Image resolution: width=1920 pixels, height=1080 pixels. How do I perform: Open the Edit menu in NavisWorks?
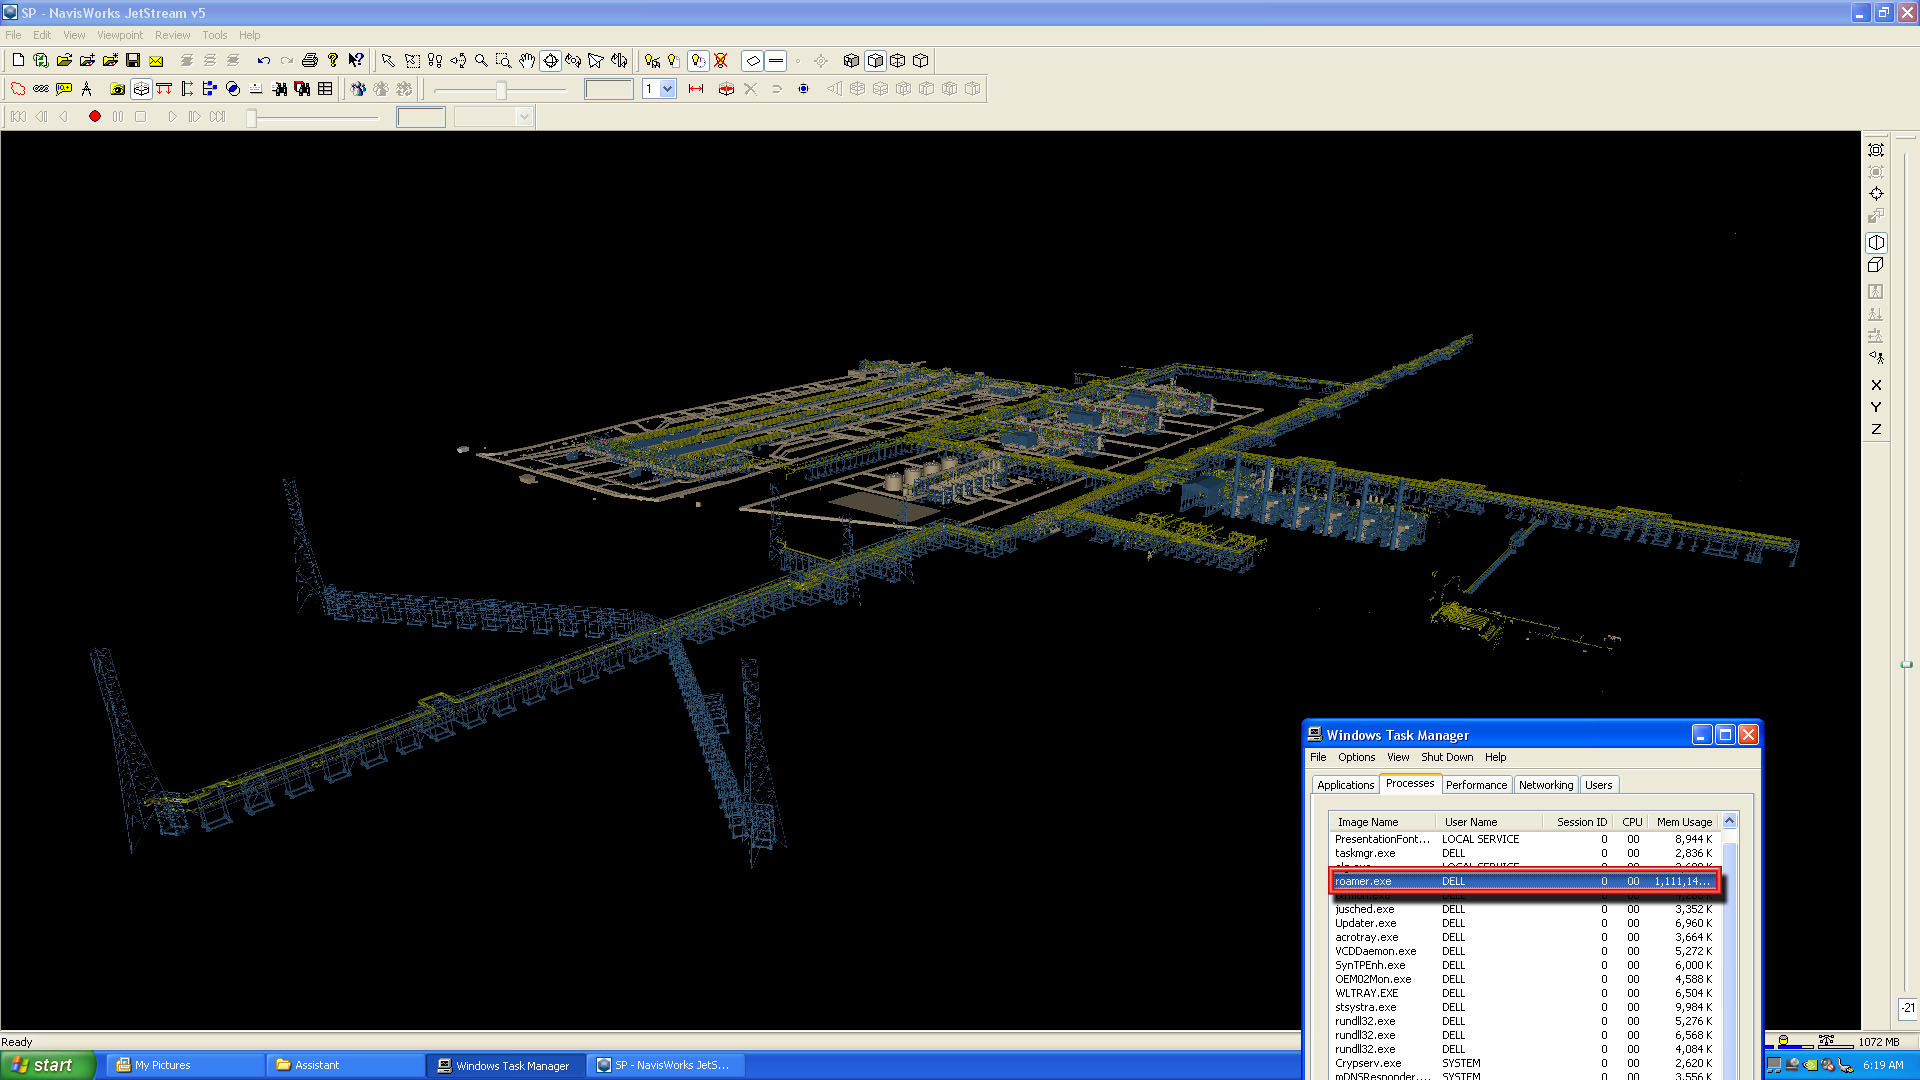point(42,35)
